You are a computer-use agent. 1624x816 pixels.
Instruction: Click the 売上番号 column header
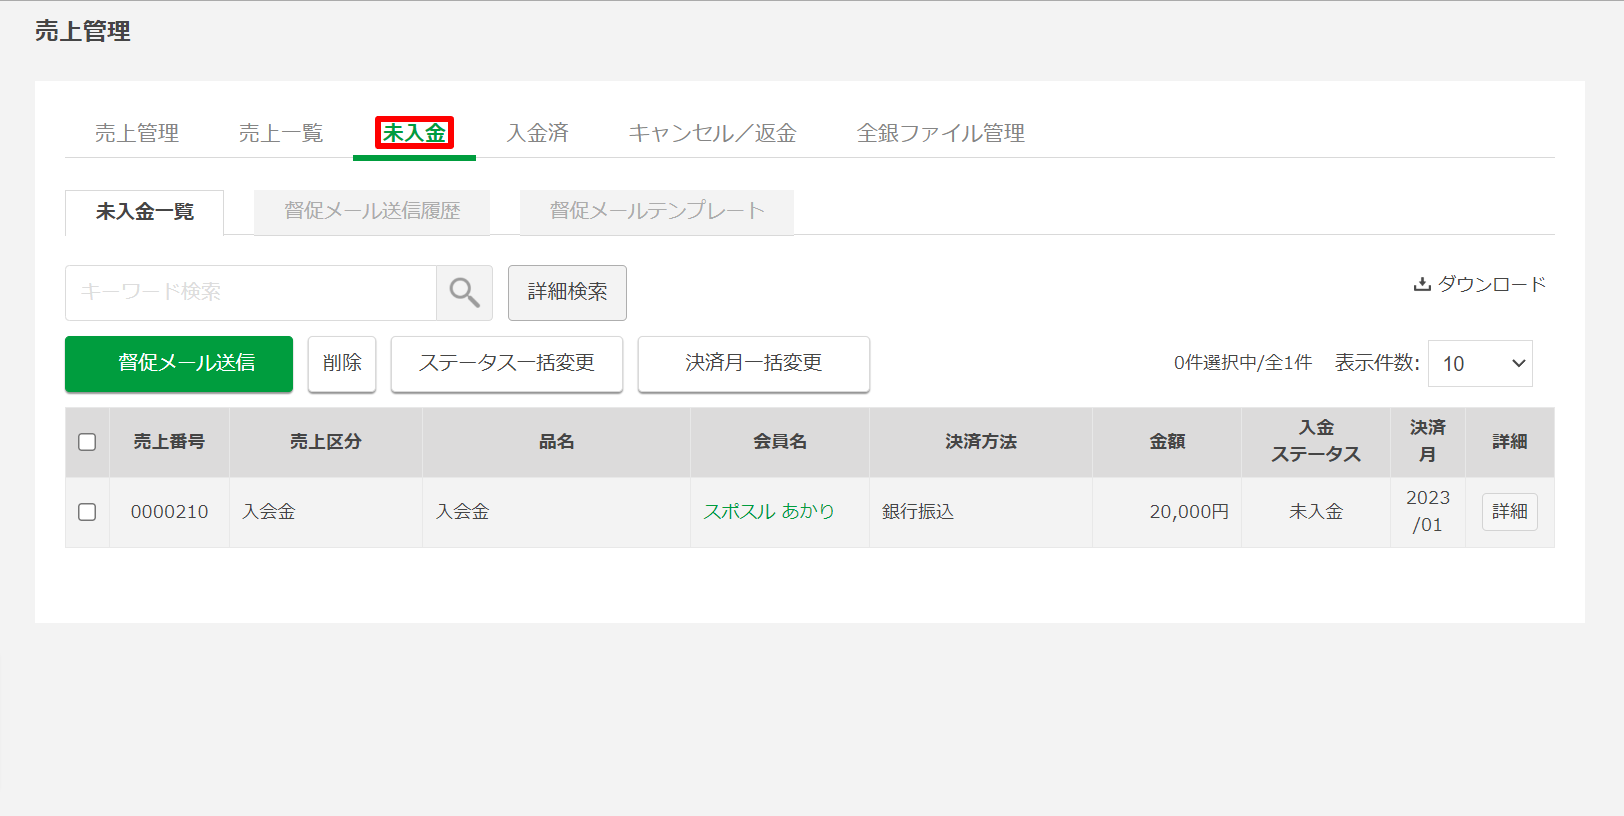pos(169,442)
